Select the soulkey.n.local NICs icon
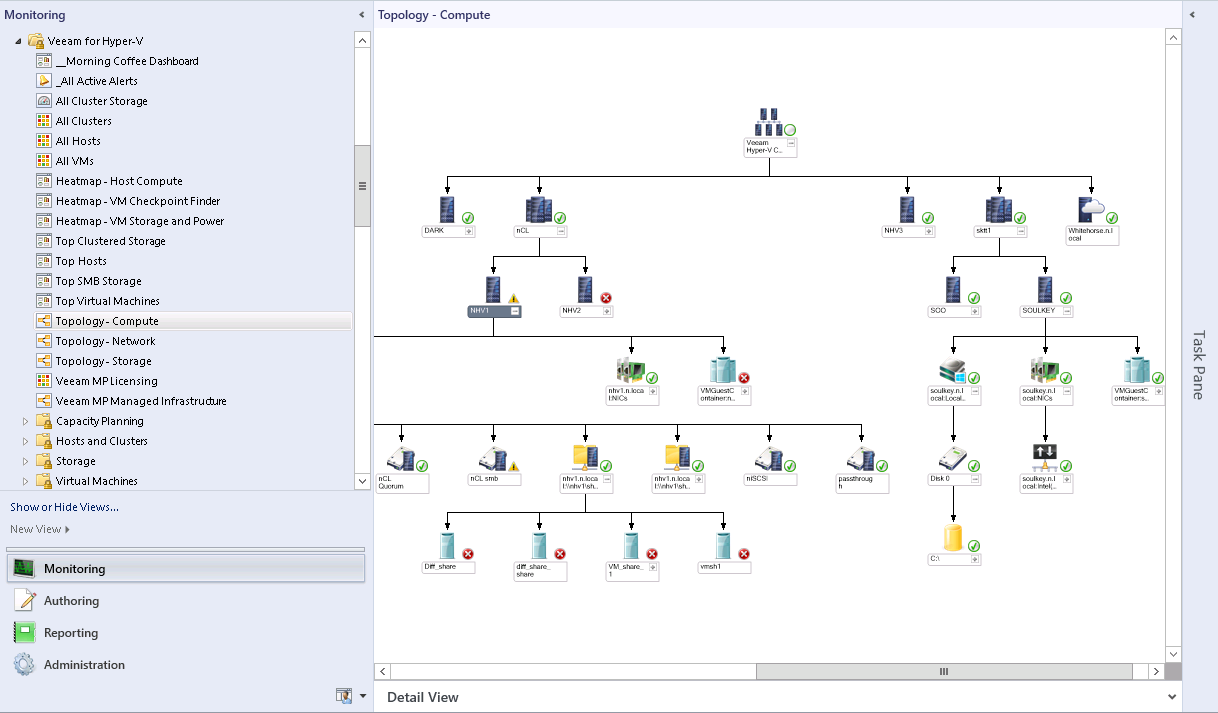Viewport: 1218px width, 713px height. 1045,371
